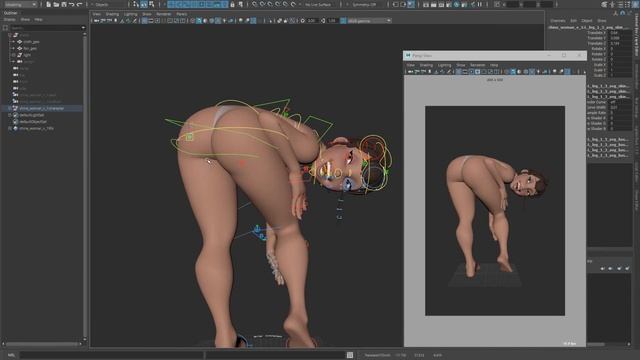The height and width of the screenshot is (360, 640).
Task: Open main viewport Show menu
Action: 147,14
